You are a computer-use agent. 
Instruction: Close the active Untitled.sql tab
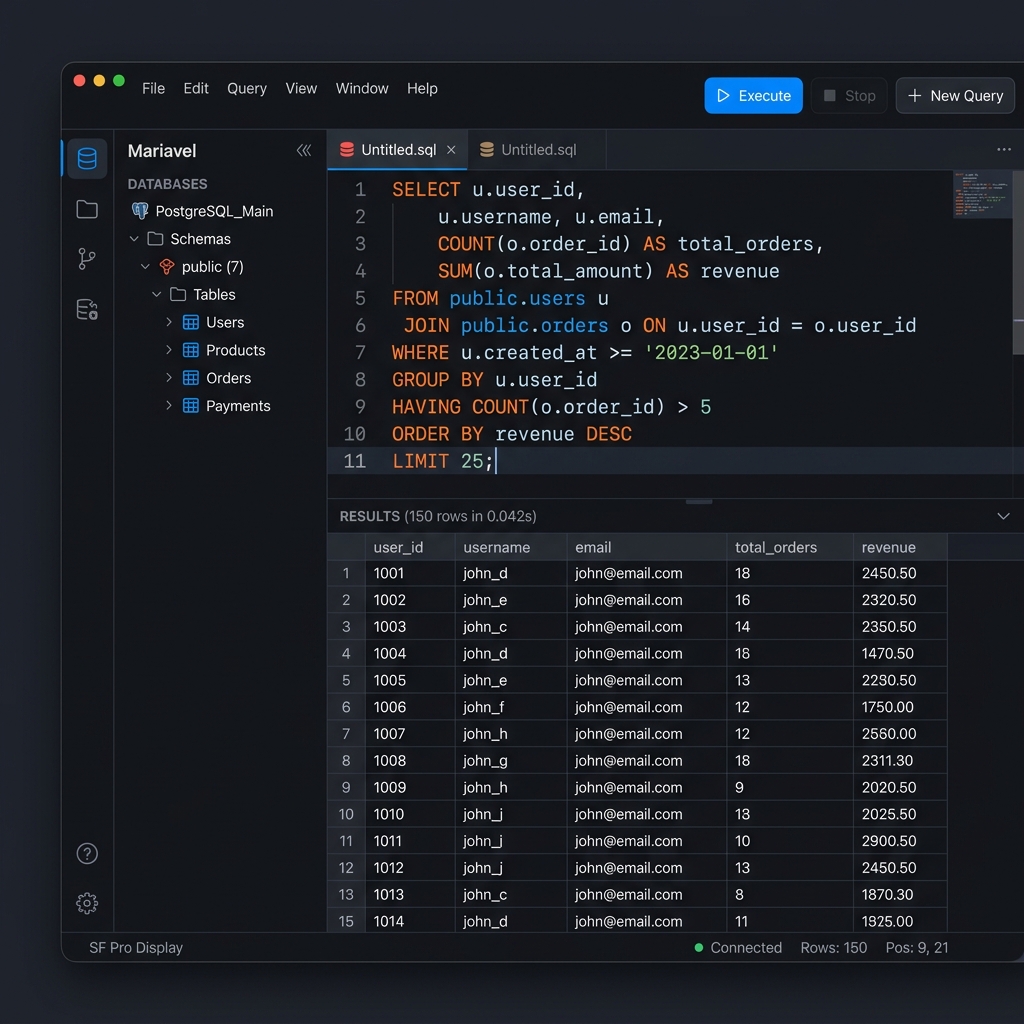click(451, 150)
